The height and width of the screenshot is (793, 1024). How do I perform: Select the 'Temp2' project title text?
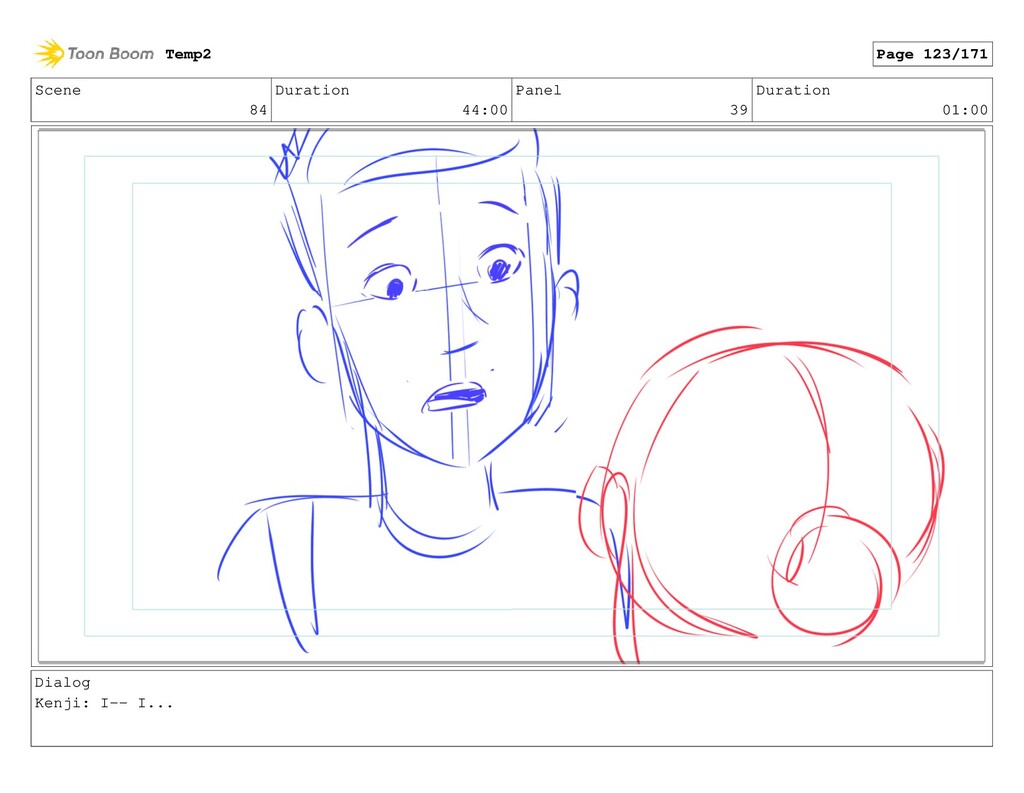(x=188, y=54)
